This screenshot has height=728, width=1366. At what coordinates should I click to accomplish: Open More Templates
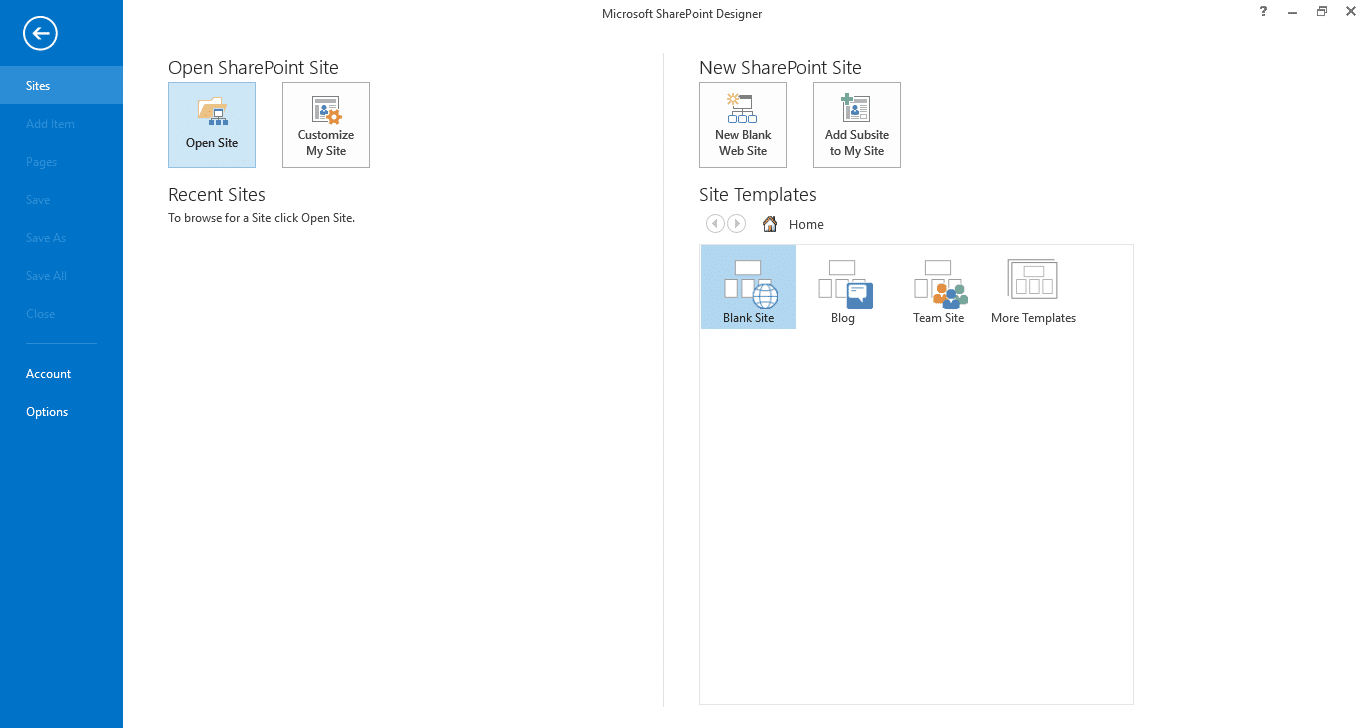click(x=1033, y=288)
